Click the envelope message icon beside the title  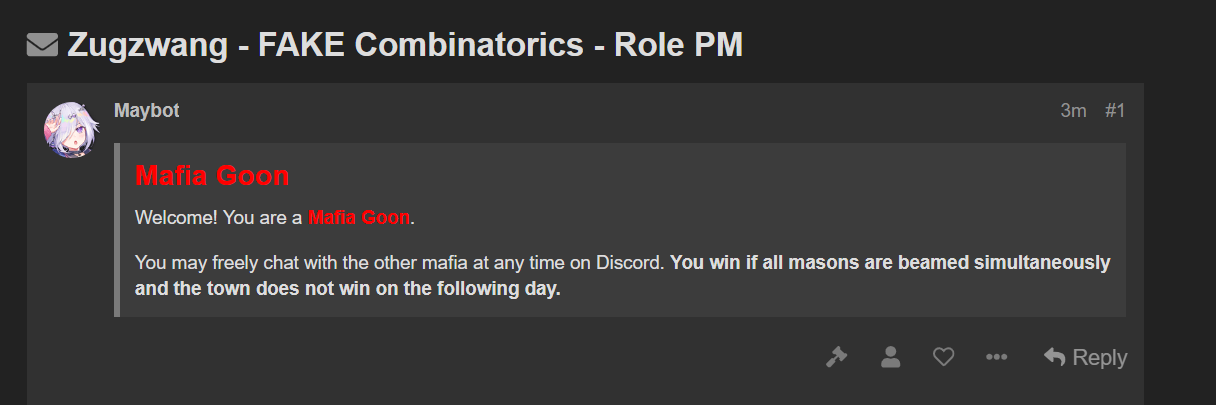click(x=42, y=45)
